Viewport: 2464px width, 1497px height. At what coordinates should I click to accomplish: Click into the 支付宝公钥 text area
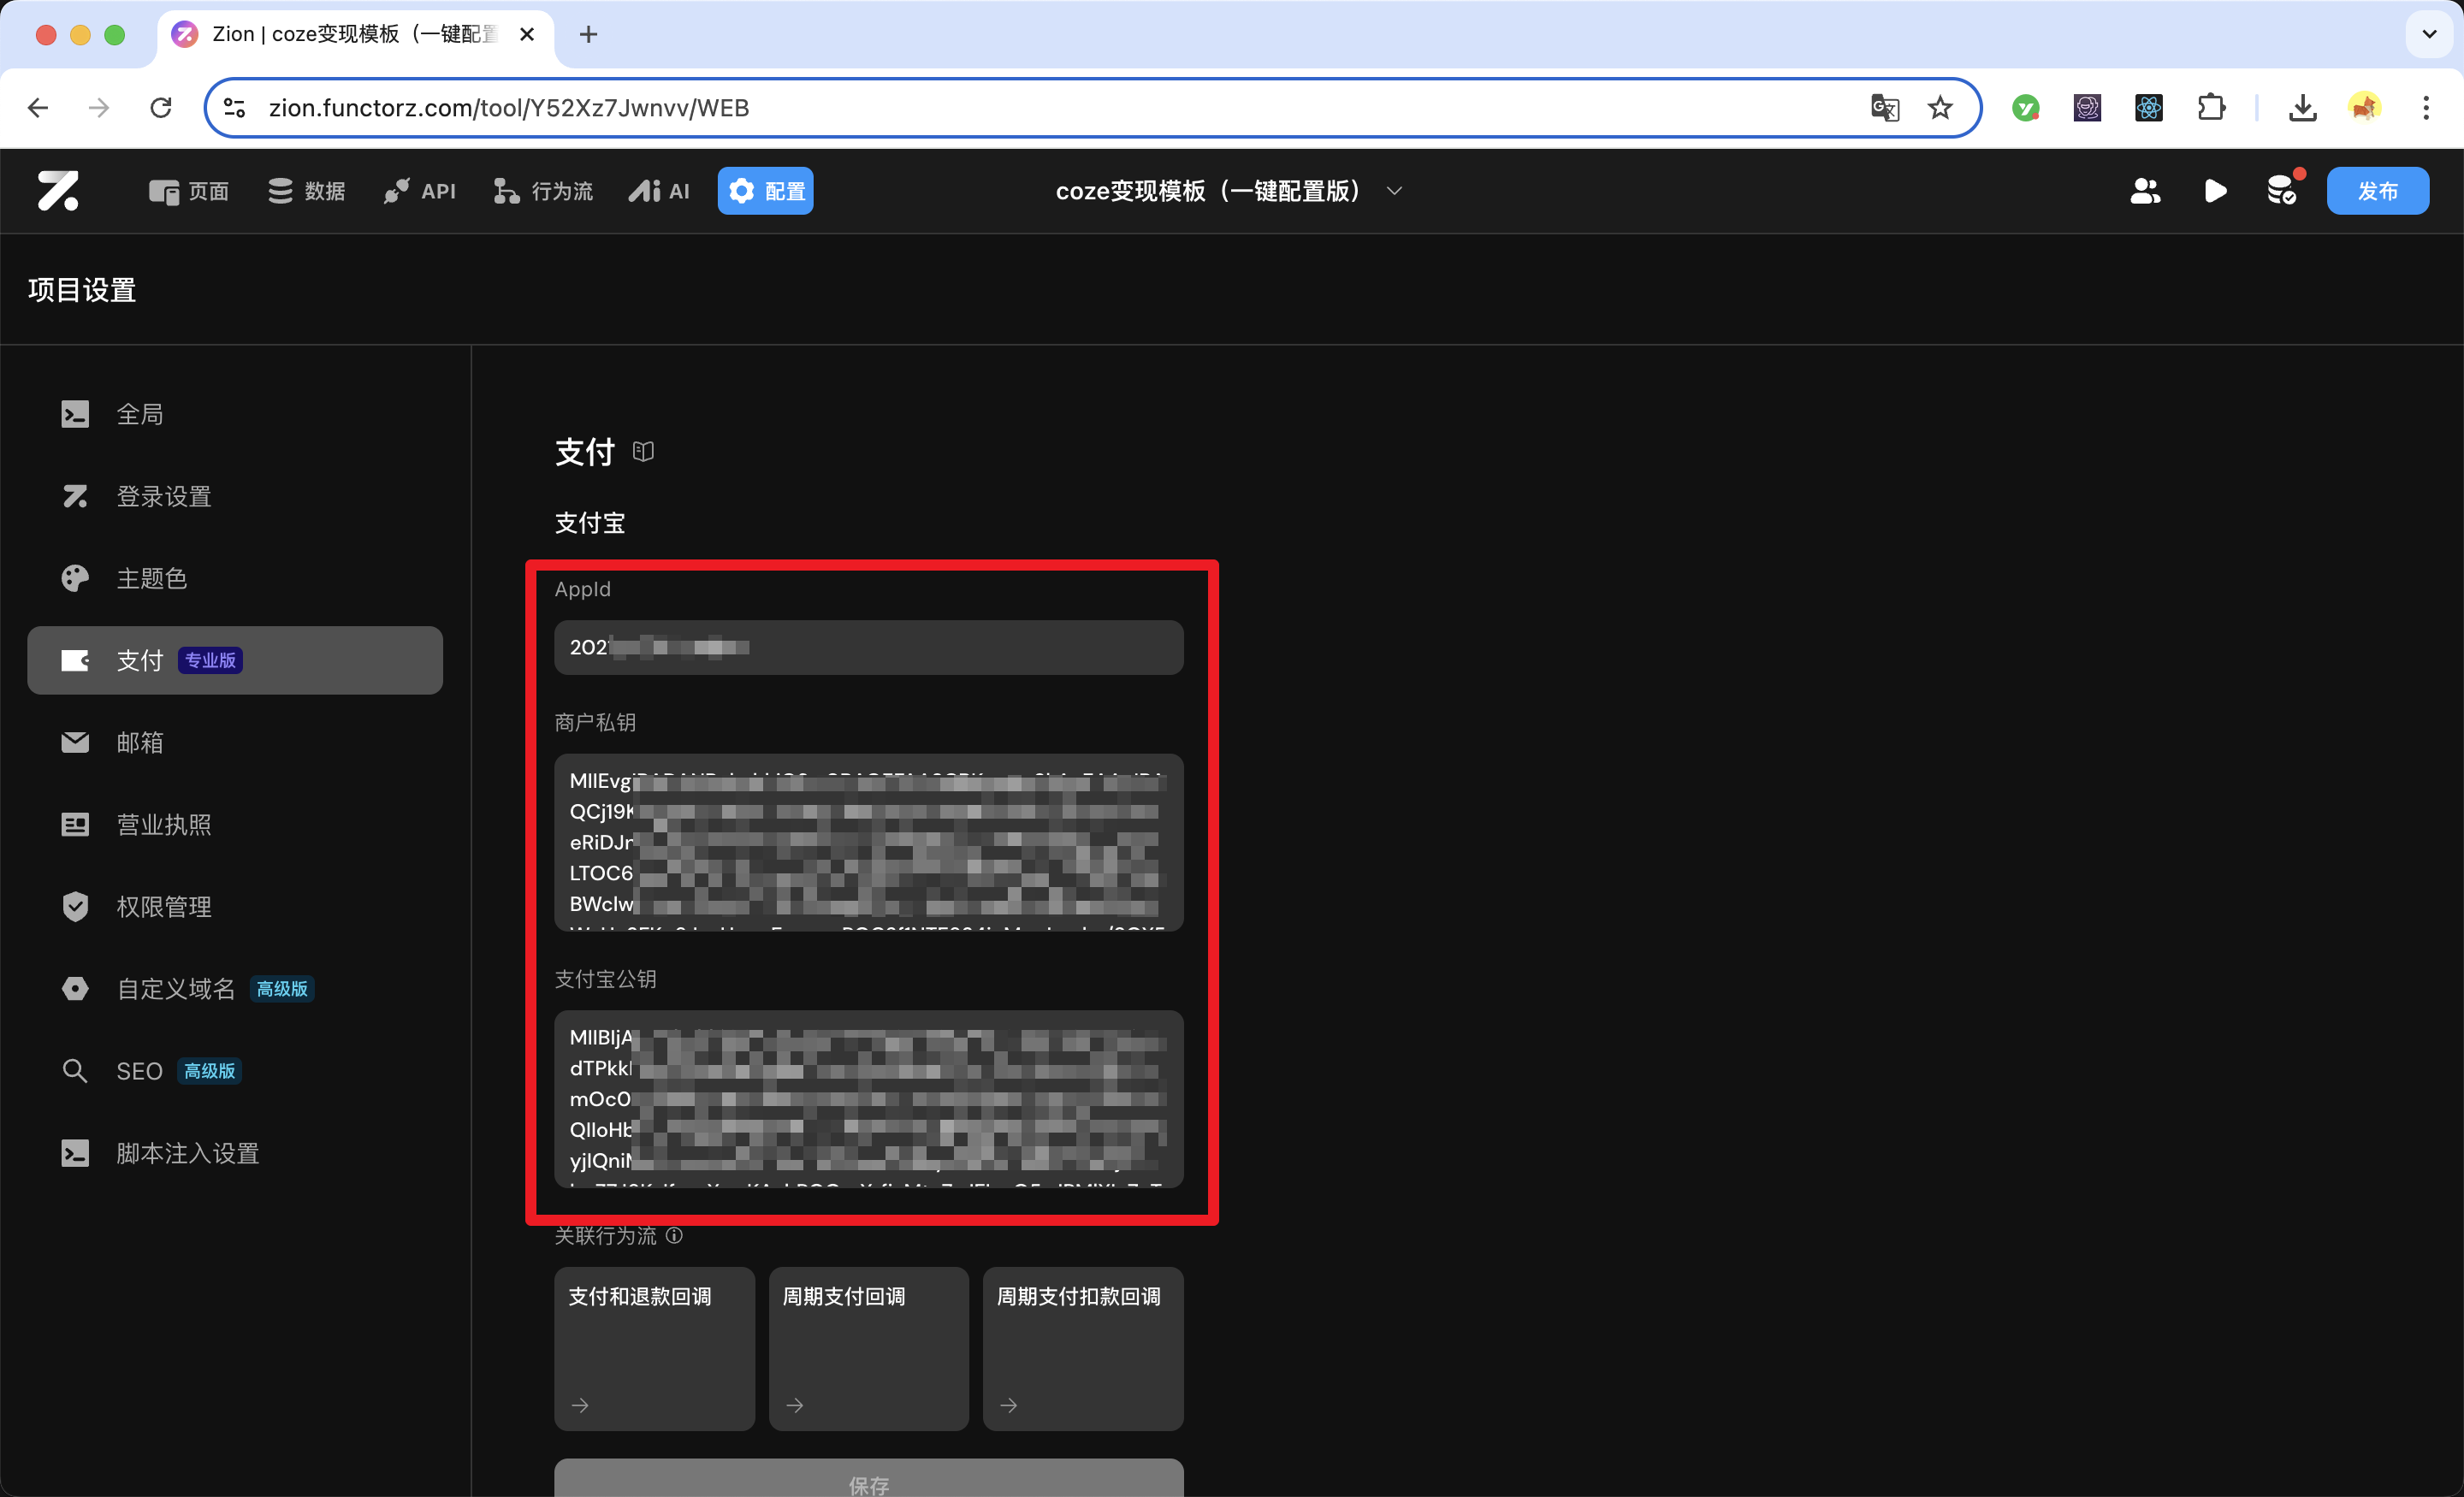click(869, 1099)
